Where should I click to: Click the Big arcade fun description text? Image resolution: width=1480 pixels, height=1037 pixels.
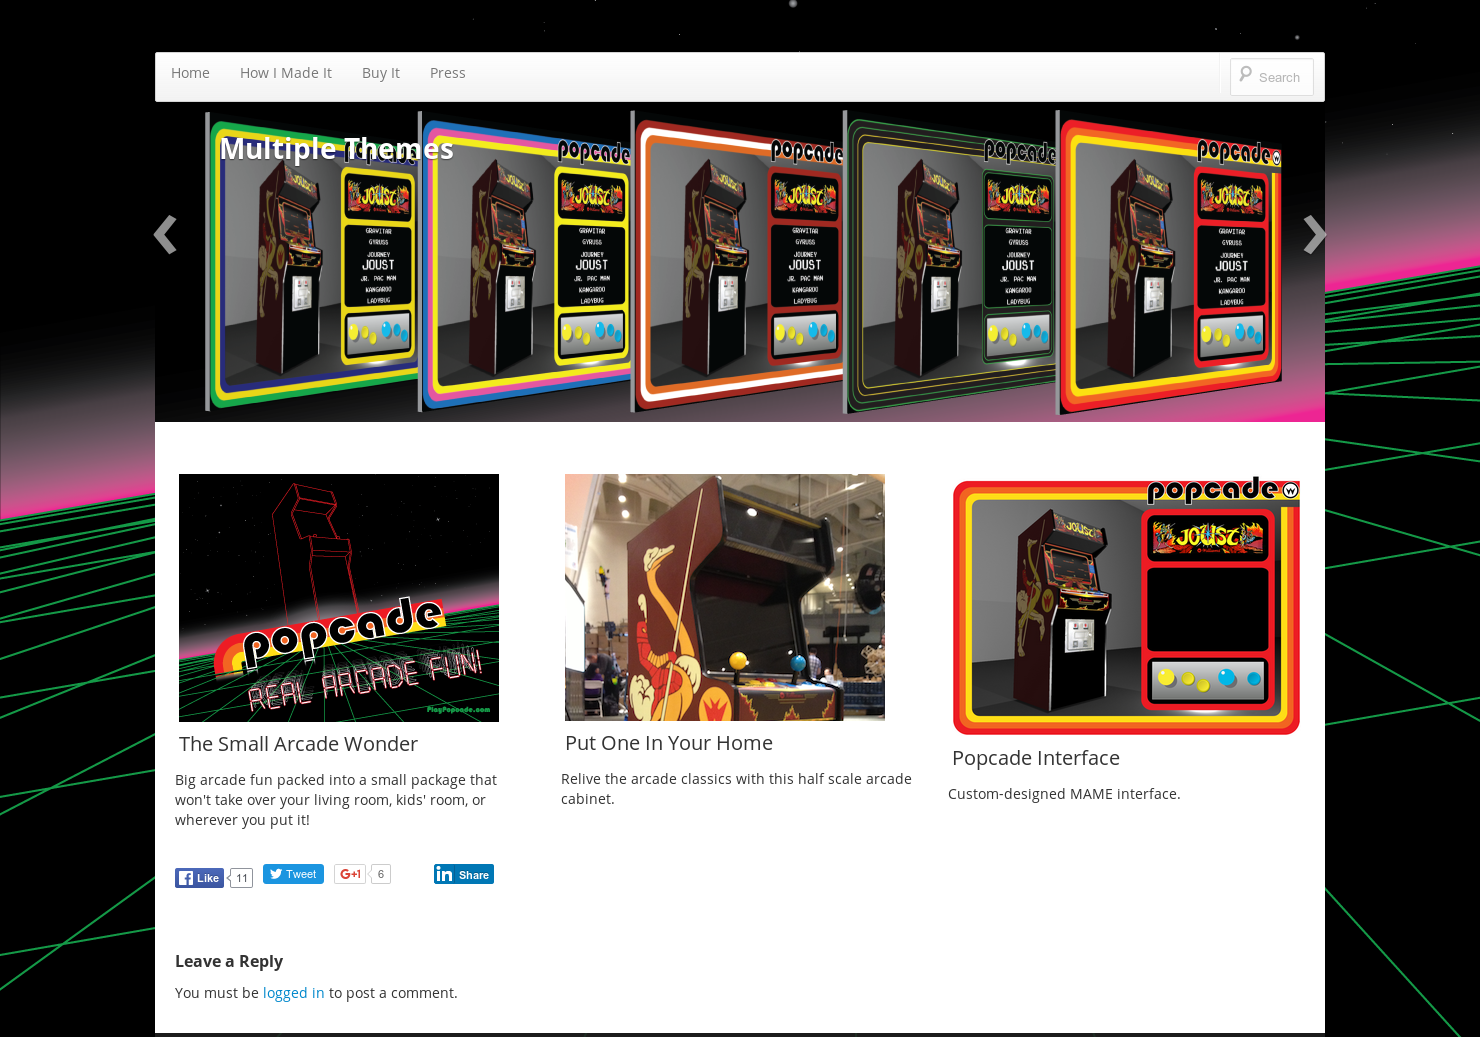pos(336,800)
